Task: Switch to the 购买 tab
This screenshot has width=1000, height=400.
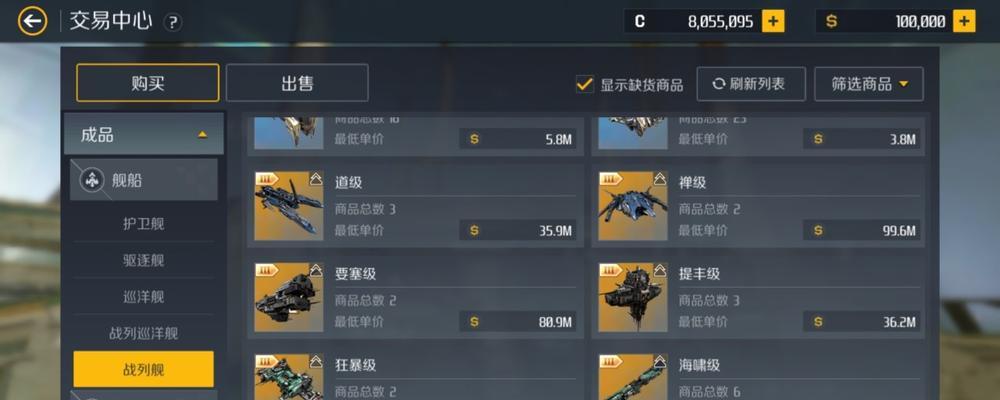Action: point(147,83)
